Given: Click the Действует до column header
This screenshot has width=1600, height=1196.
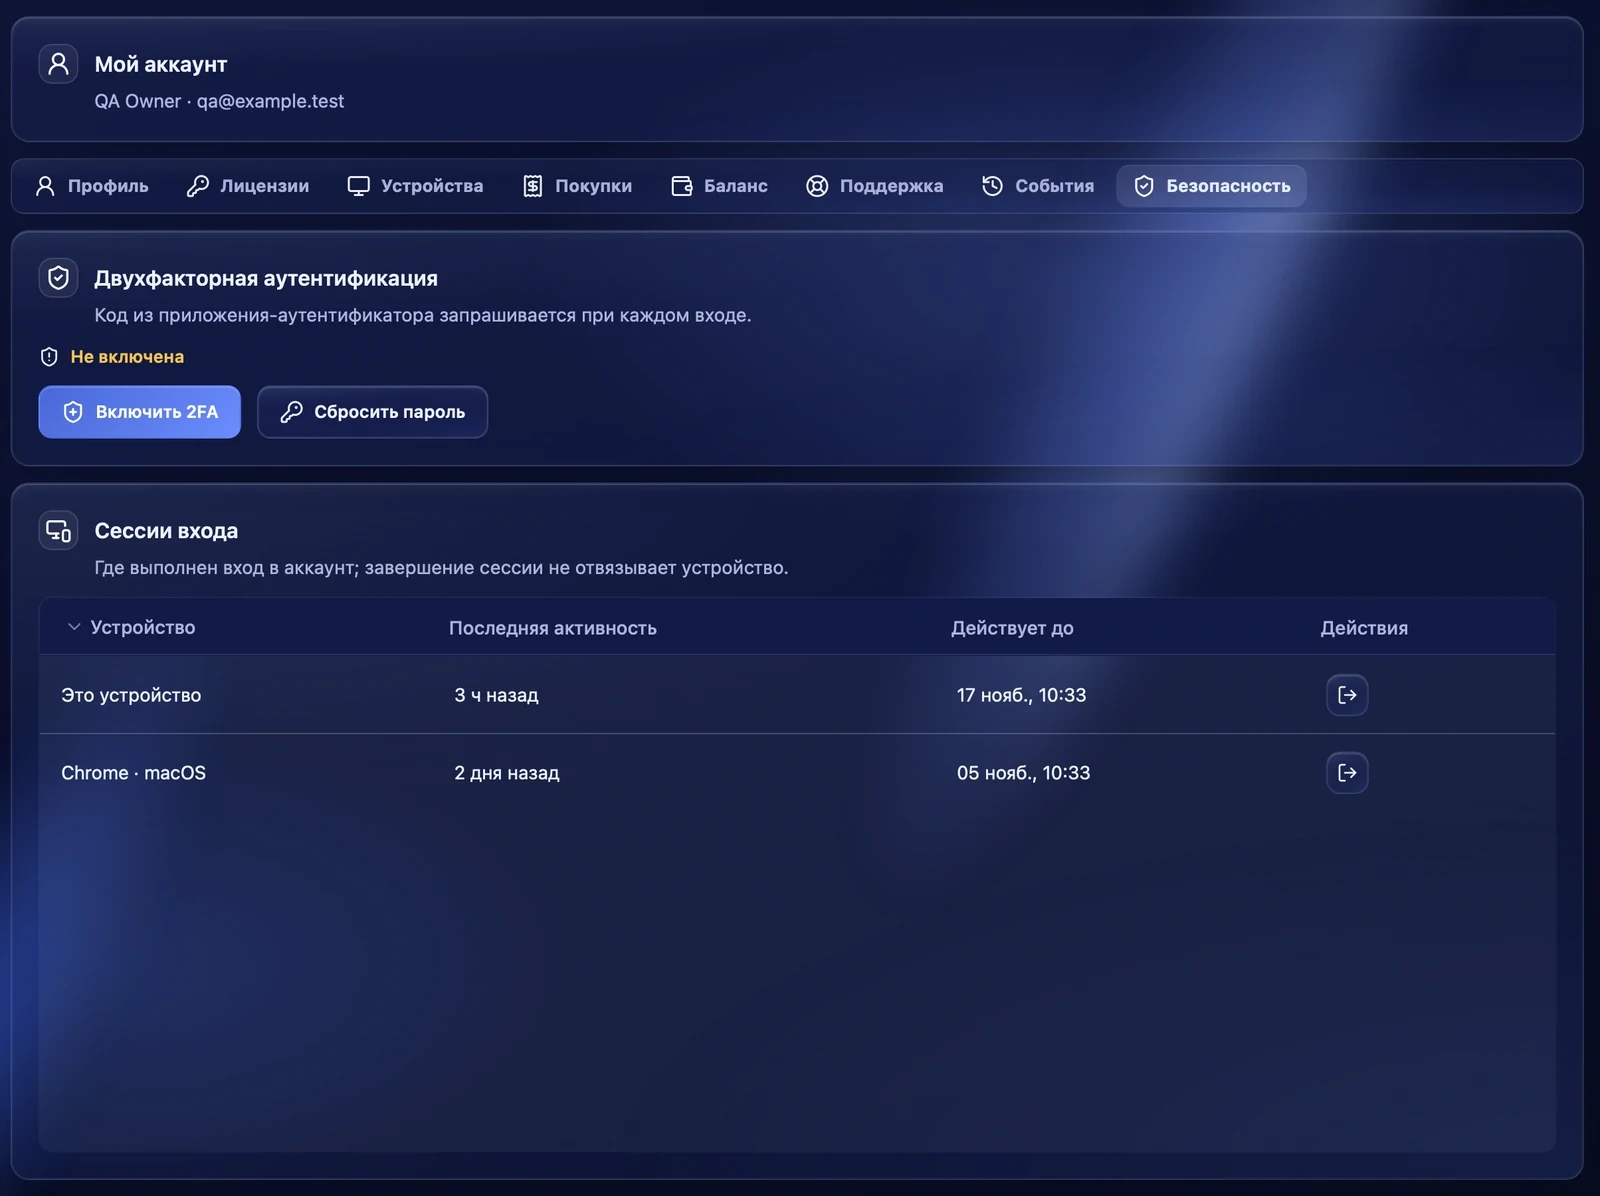Looking at the screenshot, I should coord(1012,628).
